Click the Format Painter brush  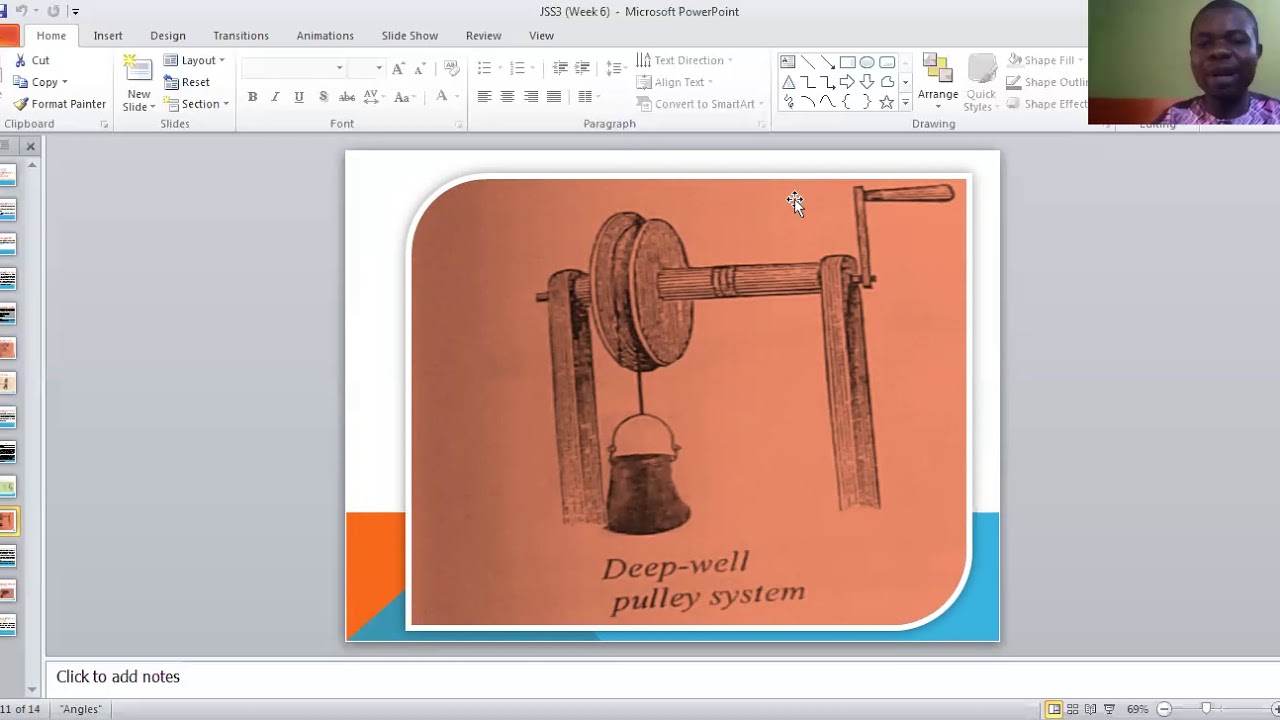[x=20, y=104]
